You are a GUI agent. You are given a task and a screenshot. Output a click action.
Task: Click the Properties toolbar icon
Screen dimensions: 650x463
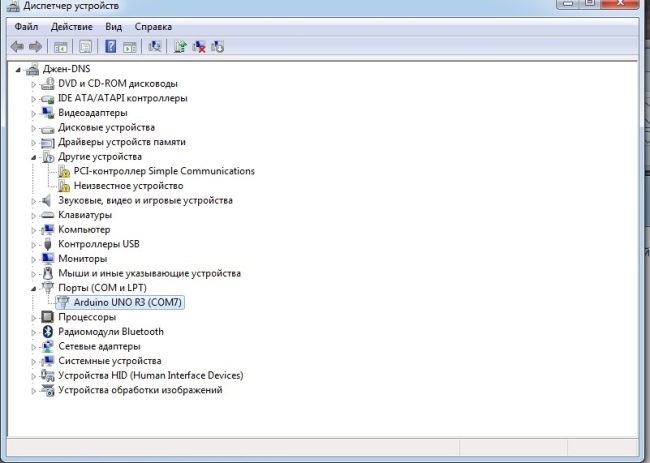[x=85, y=46]
